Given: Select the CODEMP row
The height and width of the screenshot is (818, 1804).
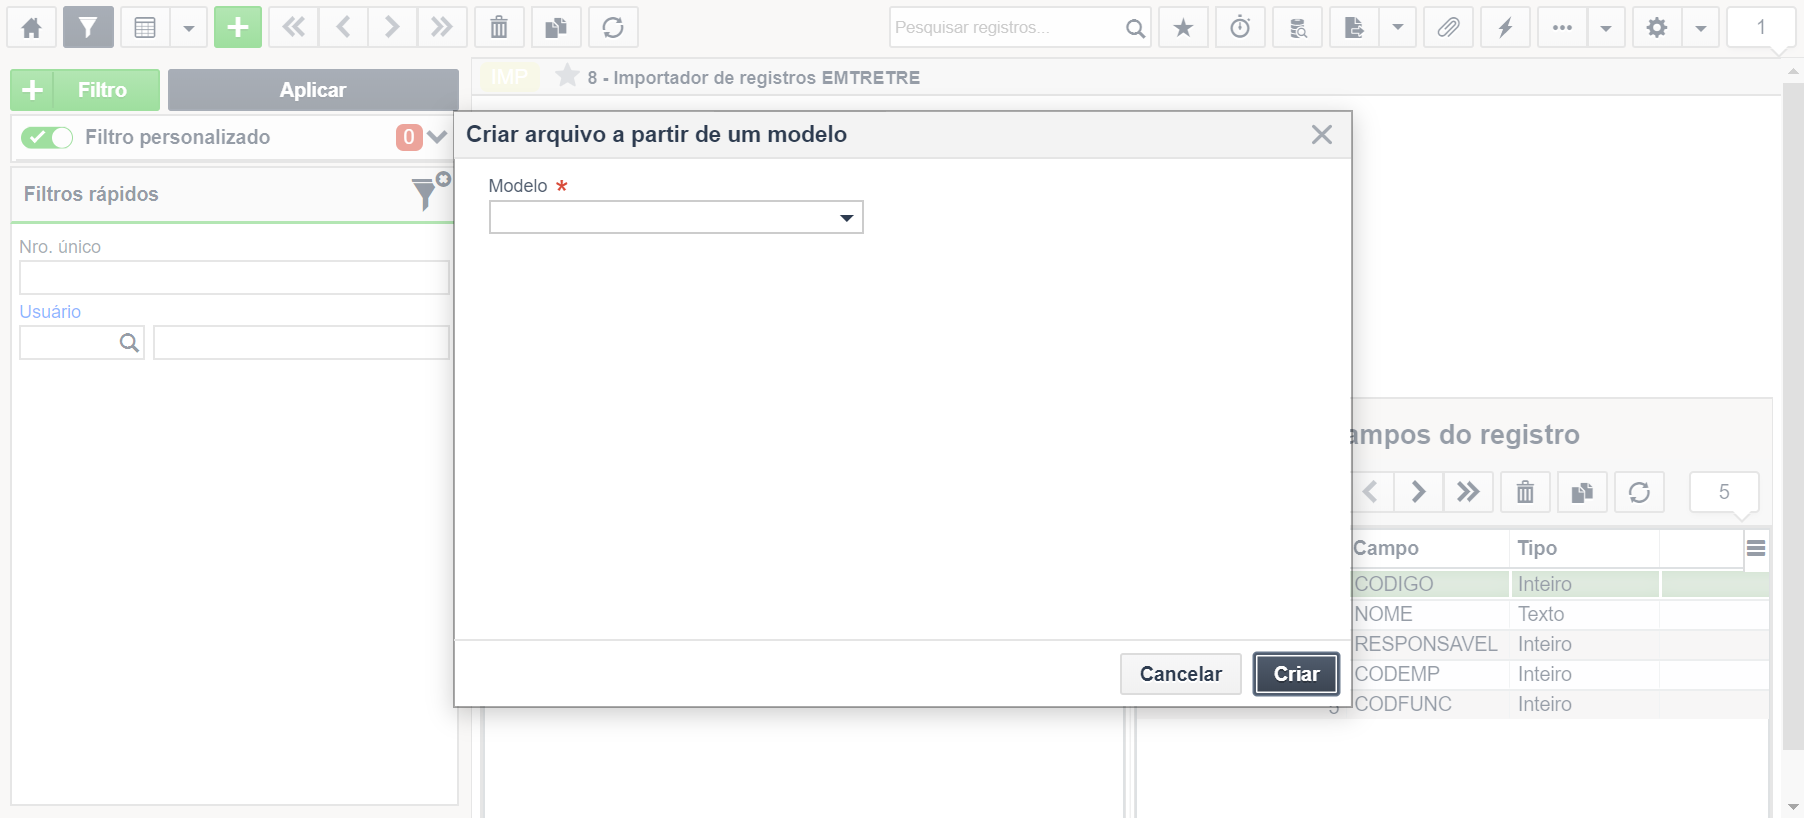Looking at the screenshot, I should [1560, 674].
